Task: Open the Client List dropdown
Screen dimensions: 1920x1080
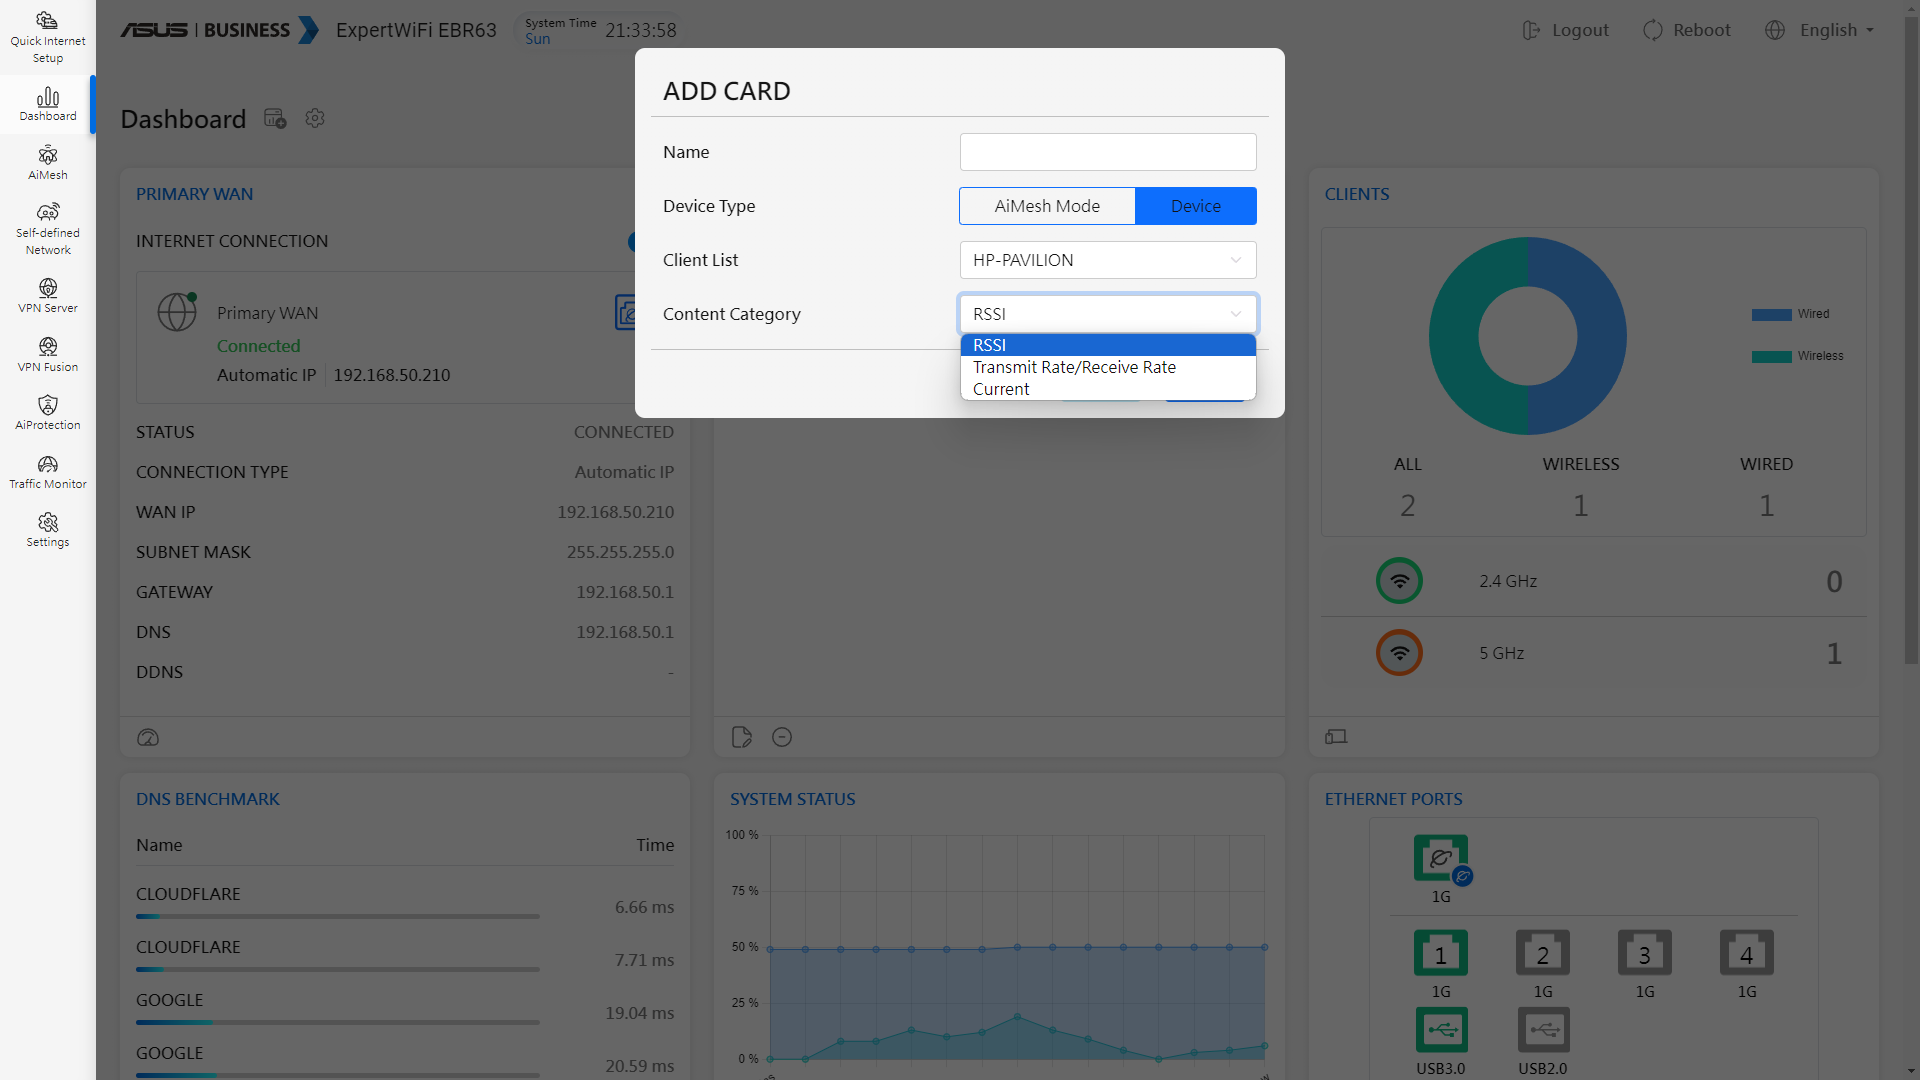Action: [1107, 260]
